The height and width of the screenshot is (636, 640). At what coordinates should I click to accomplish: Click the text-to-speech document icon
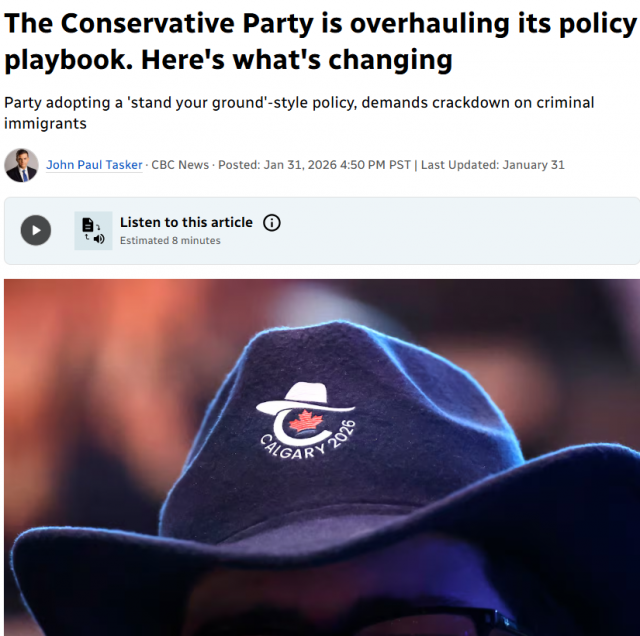point(93,231)
